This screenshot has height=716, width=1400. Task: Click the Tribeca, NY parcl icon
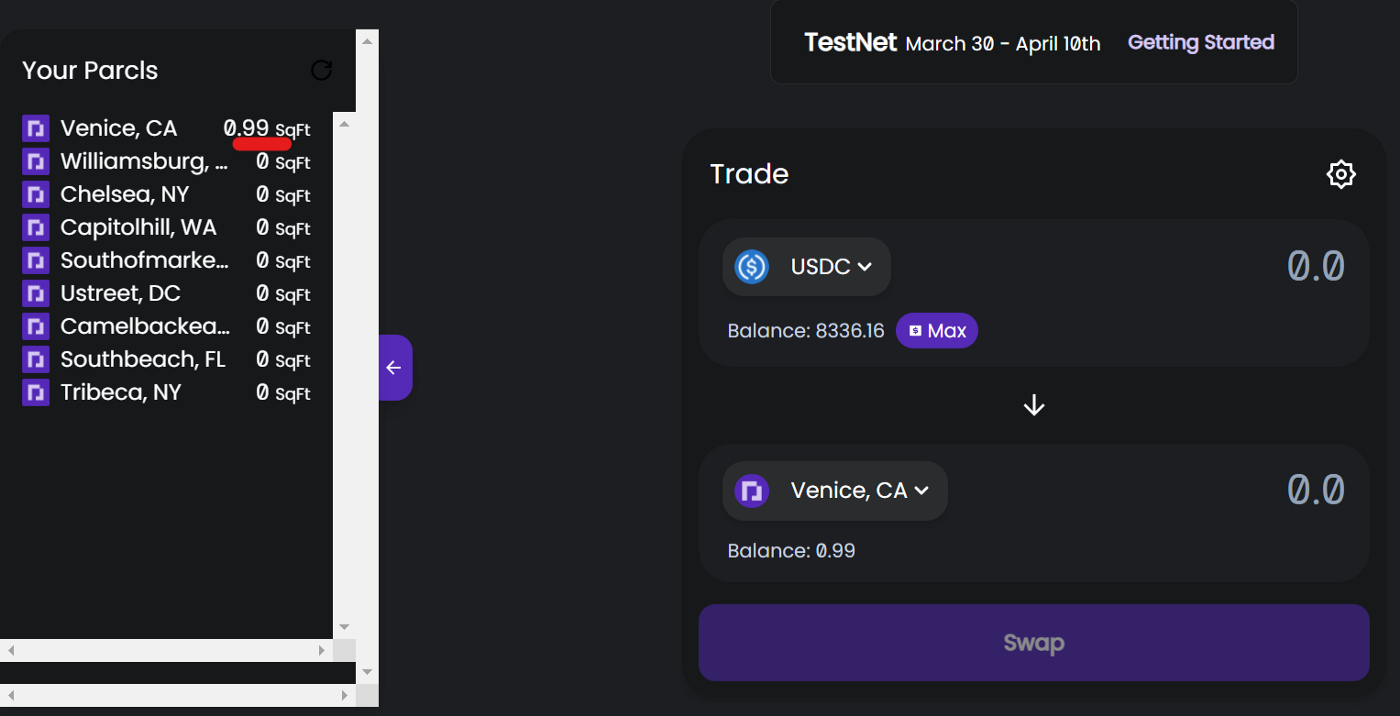pyautogui.click(x=36, y=393)
